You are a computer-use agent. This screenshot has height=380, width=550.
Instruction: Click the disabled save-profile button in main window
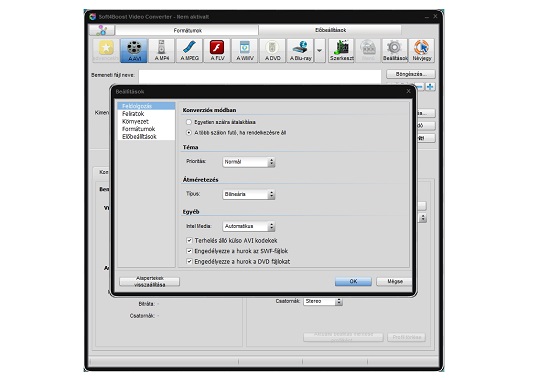click(x=343, y=337)
